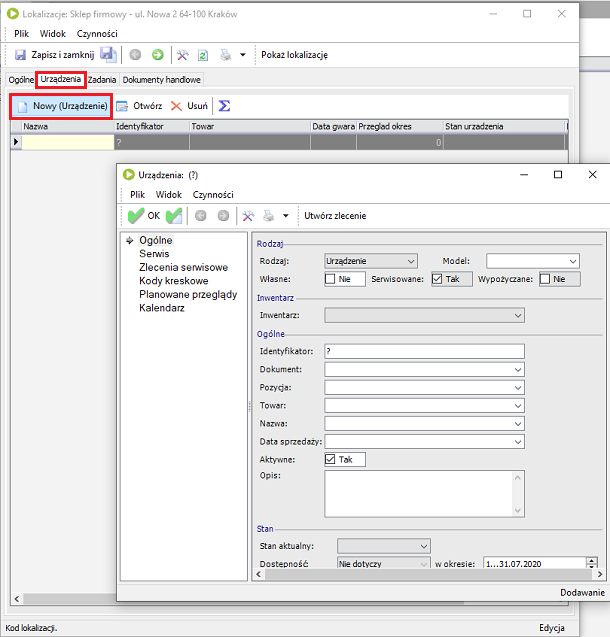Select the row arrow indicator in devices grid

click(16, 142)
